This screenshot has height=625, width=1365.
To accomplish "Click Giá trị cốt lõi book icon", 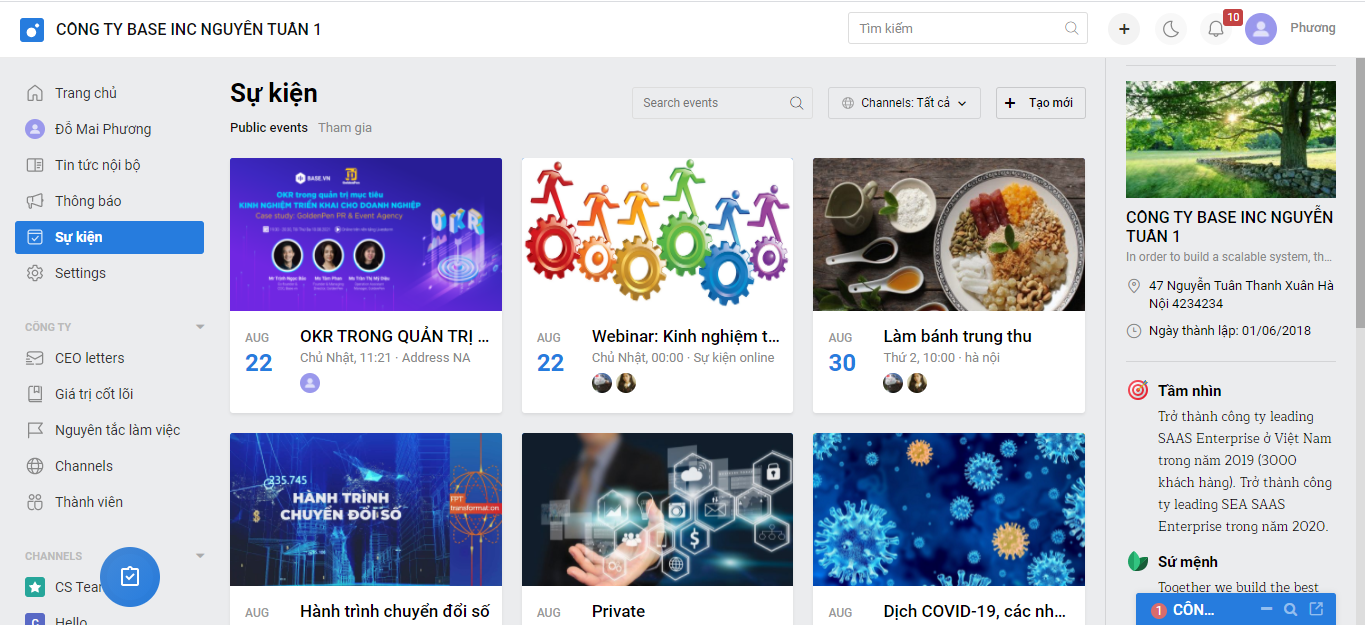I will (x=35, y=394).
